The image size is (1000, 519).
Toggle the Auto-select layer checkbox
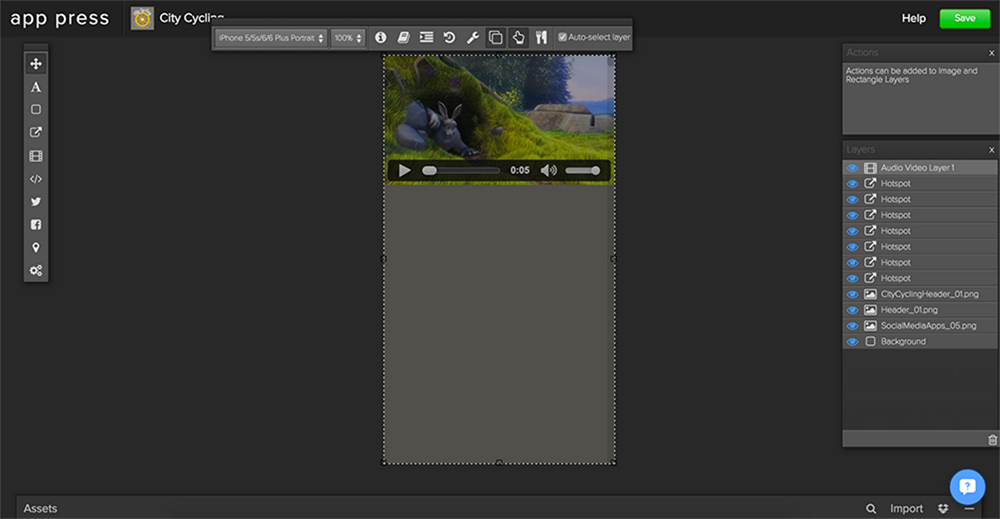coord(562,37)
